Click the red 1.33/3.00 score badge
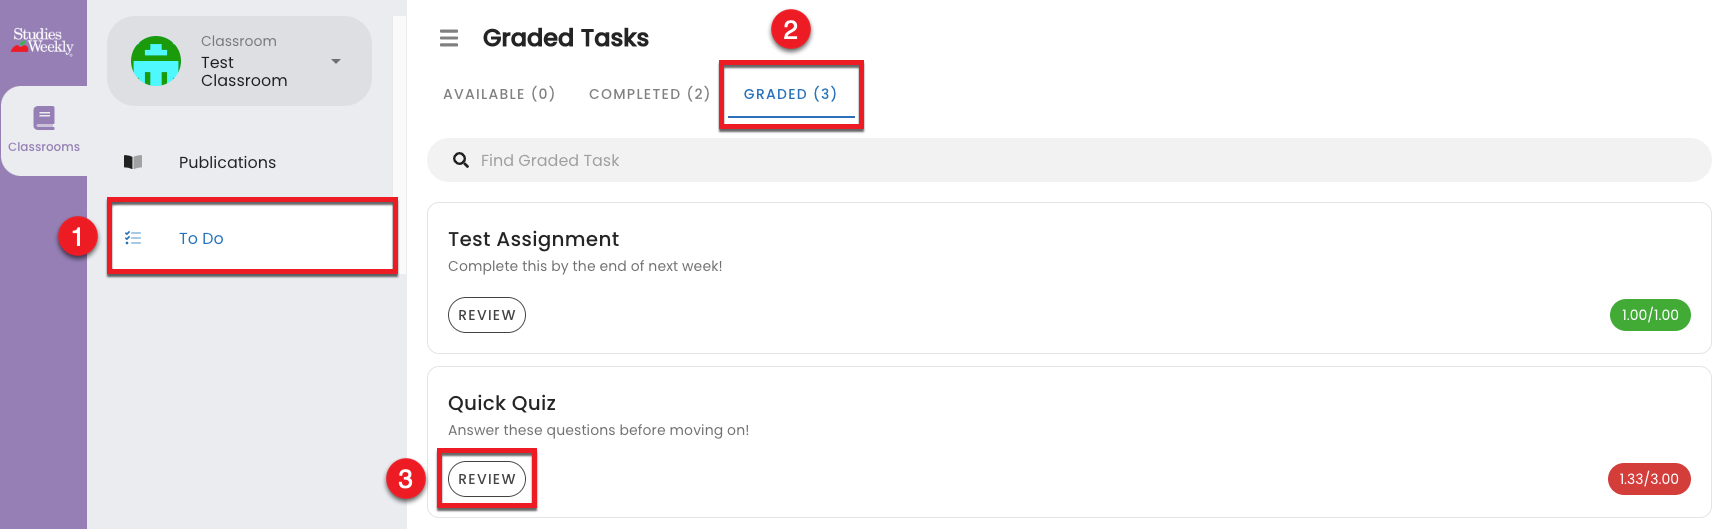Screen dimensions: 1724x529 click(x=1649, y=479)
